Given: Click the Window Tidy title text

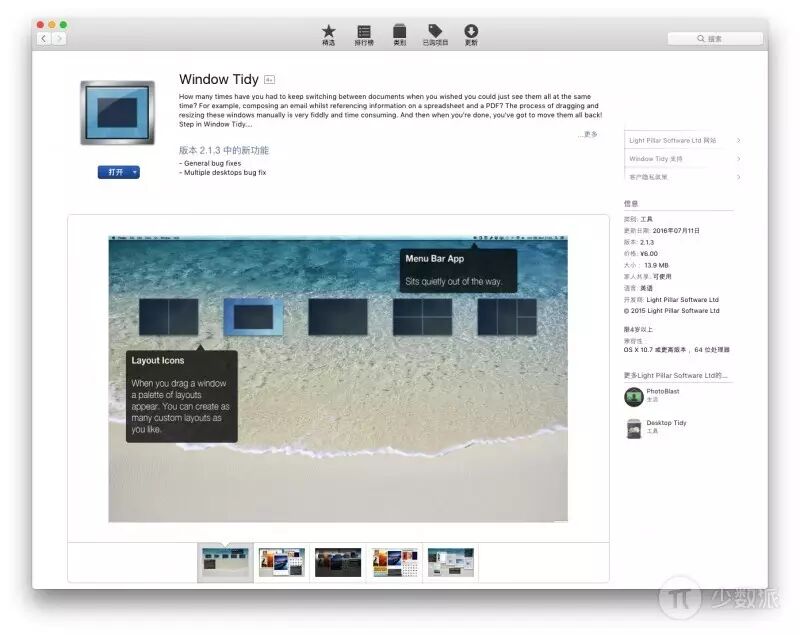Looking at the screenshot, I should pyautogui.click(x=219, y=79).
